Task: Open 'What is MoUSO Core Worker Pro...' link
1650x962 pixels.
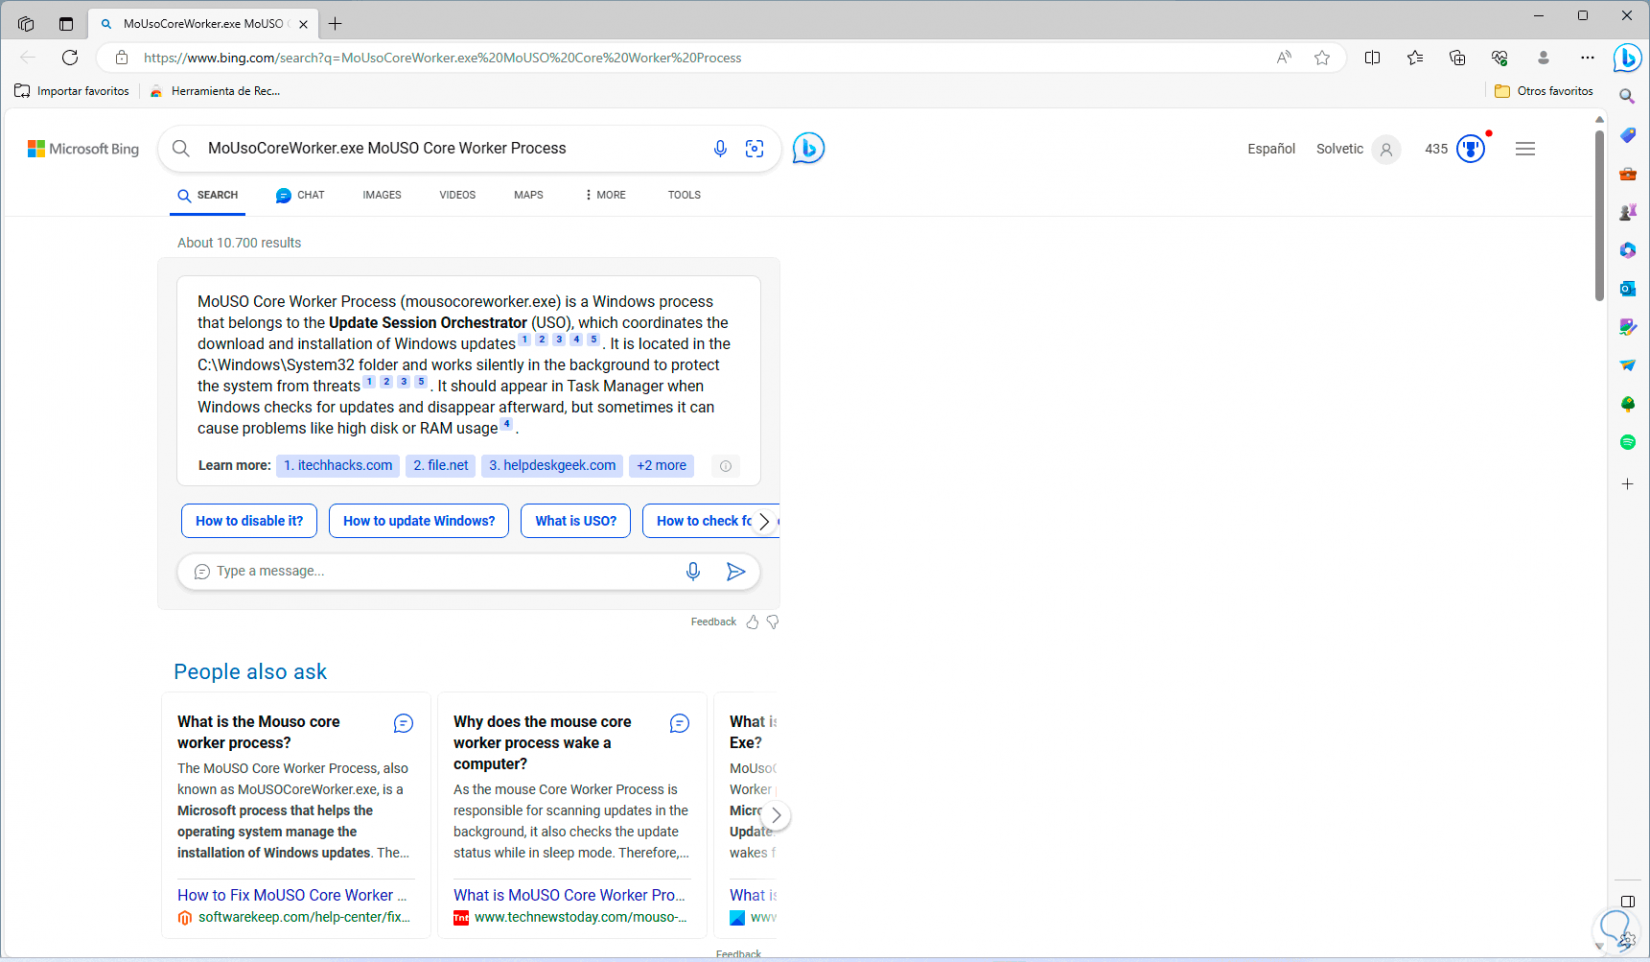Action: 569,895
